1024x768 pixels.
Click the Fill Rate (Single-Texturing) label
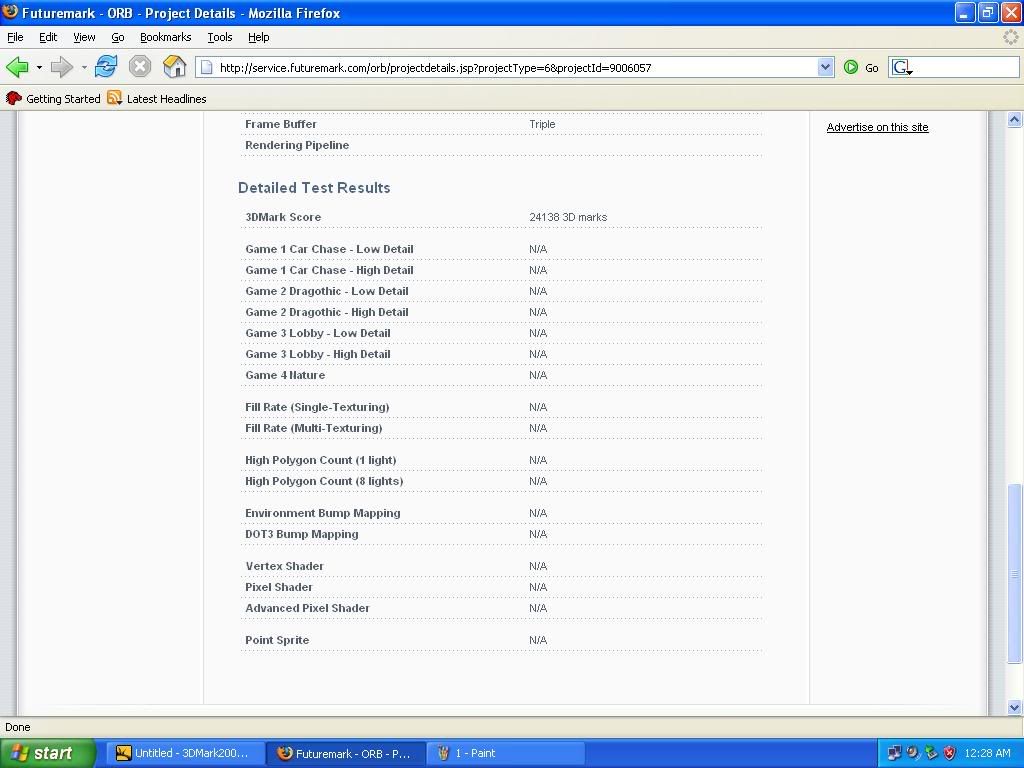317,407
